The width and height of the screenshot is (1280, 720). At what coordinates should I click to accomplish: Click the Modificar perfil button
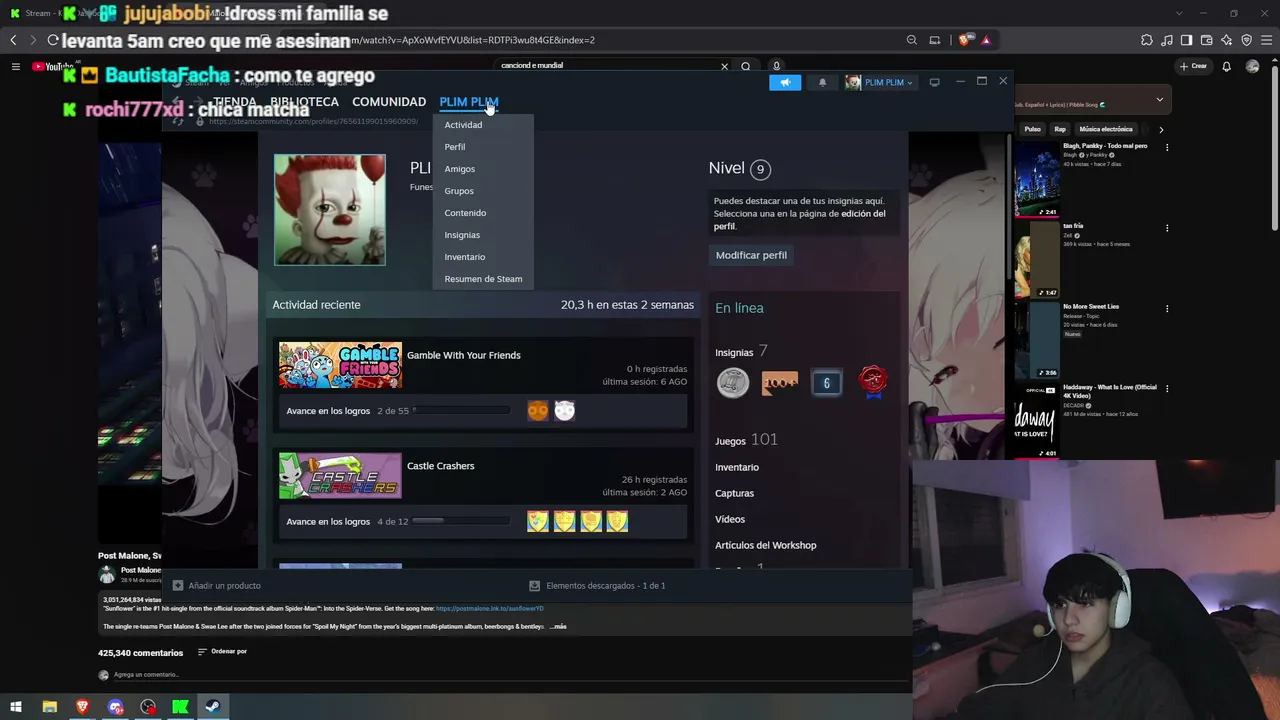[x=751, y=255]
